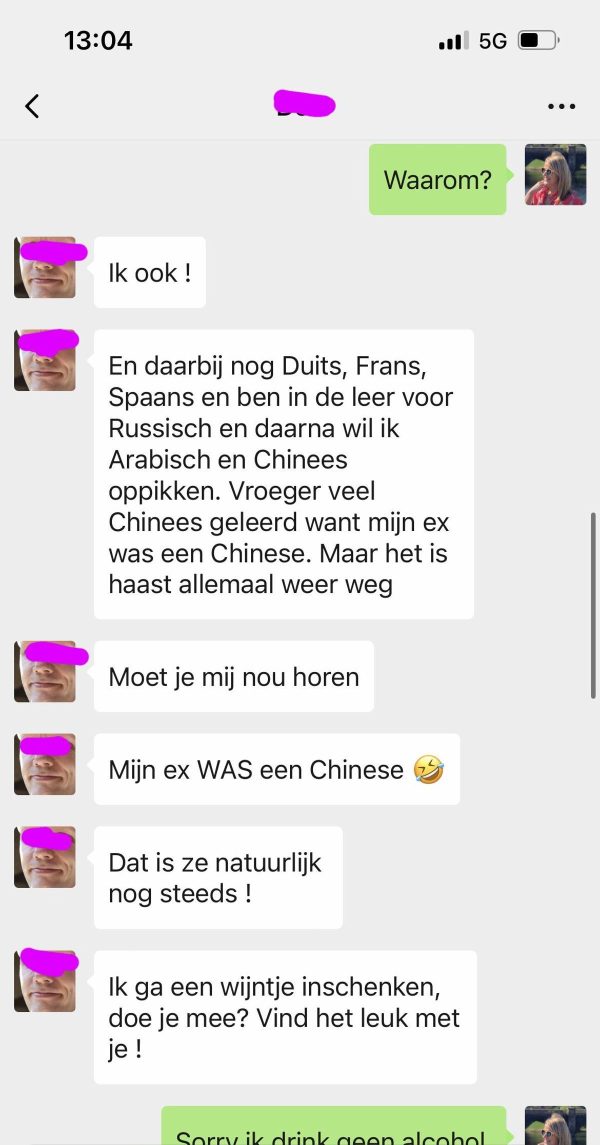Tap avatar beside 'Mijn ex WAS een Chinese'
Image resolution: width=600 pixels, height=1145 pixels.
pos(45,765)
